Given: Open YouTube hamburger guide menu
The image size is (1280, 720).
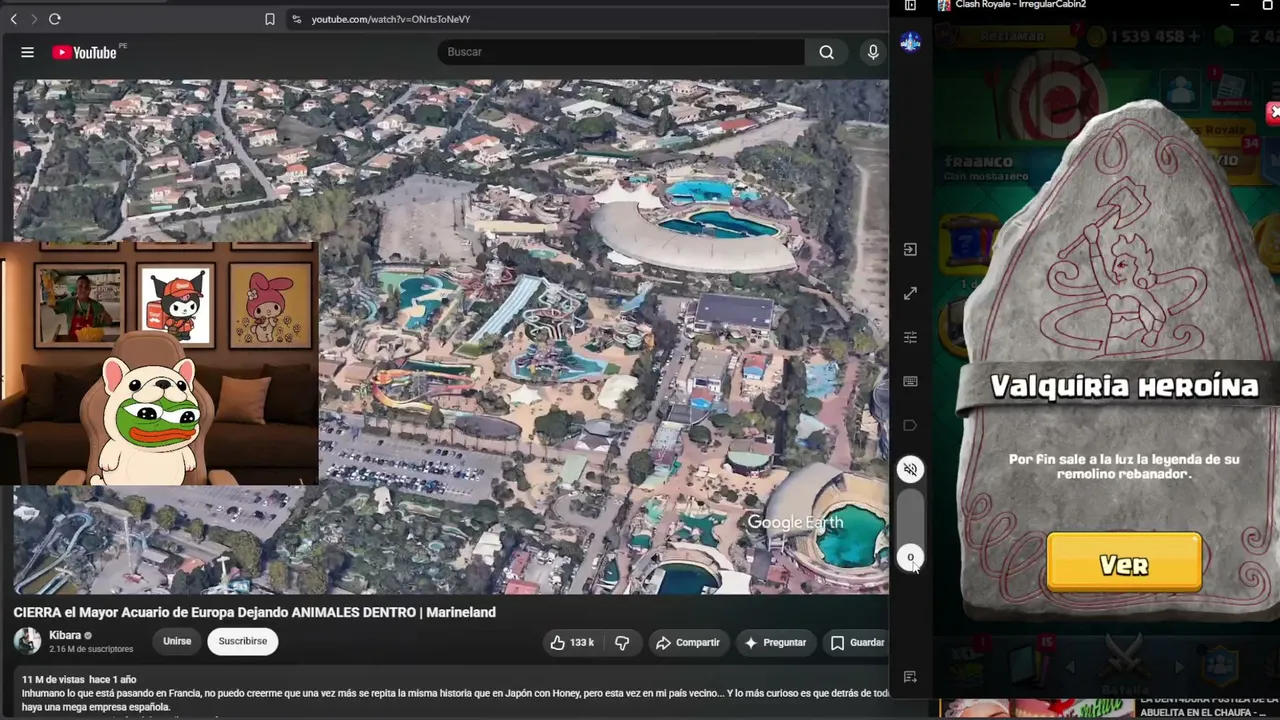Looking at the screenshot, I should click(27, 52).
